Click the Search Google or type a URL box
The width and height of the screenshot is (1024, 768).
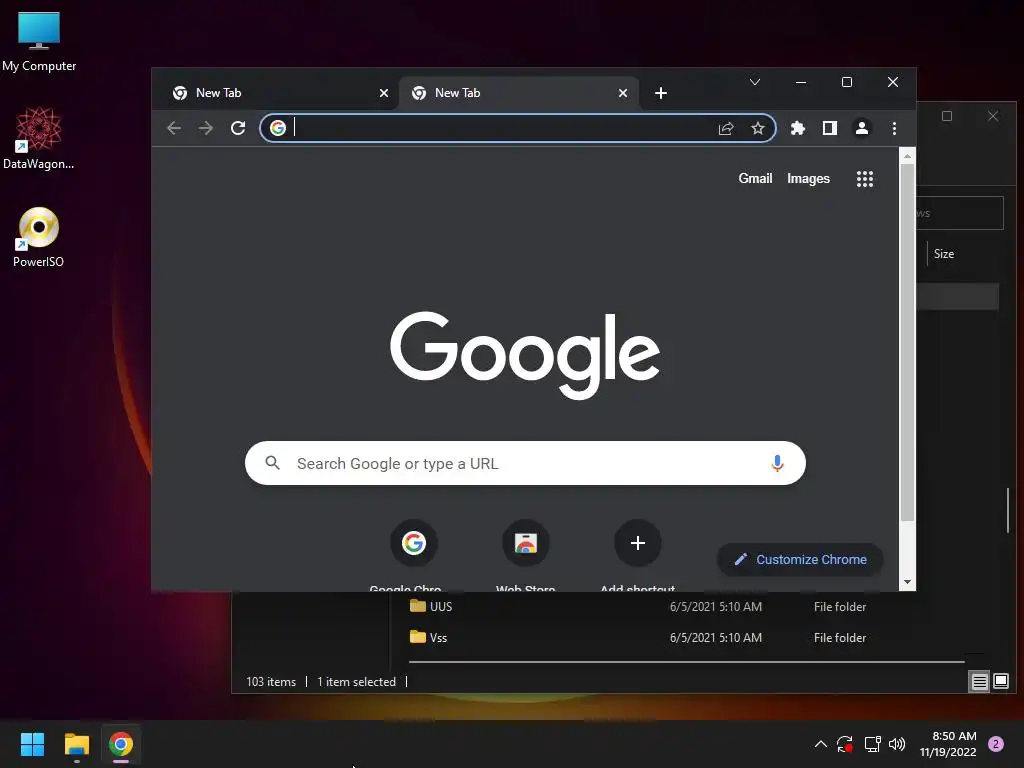point(525,463)
